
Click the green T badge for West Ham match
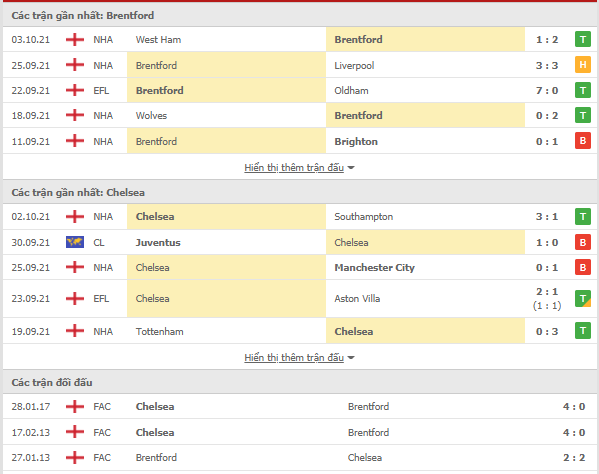583,39
